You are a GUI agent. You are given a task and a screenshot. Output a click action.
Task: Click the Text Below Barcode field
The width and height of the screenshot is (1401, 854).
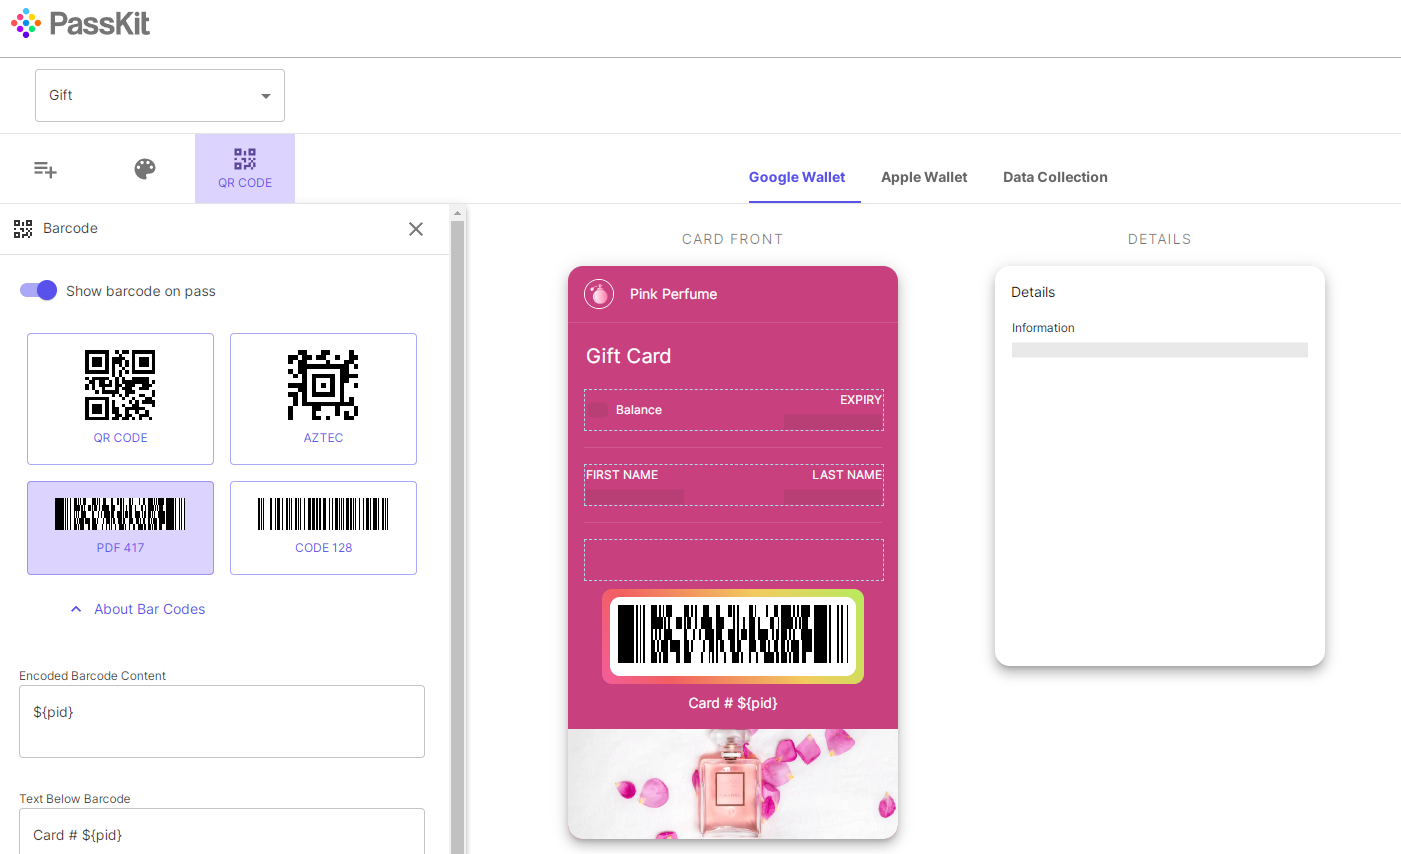pyautogui.click(x=222, y=831)
